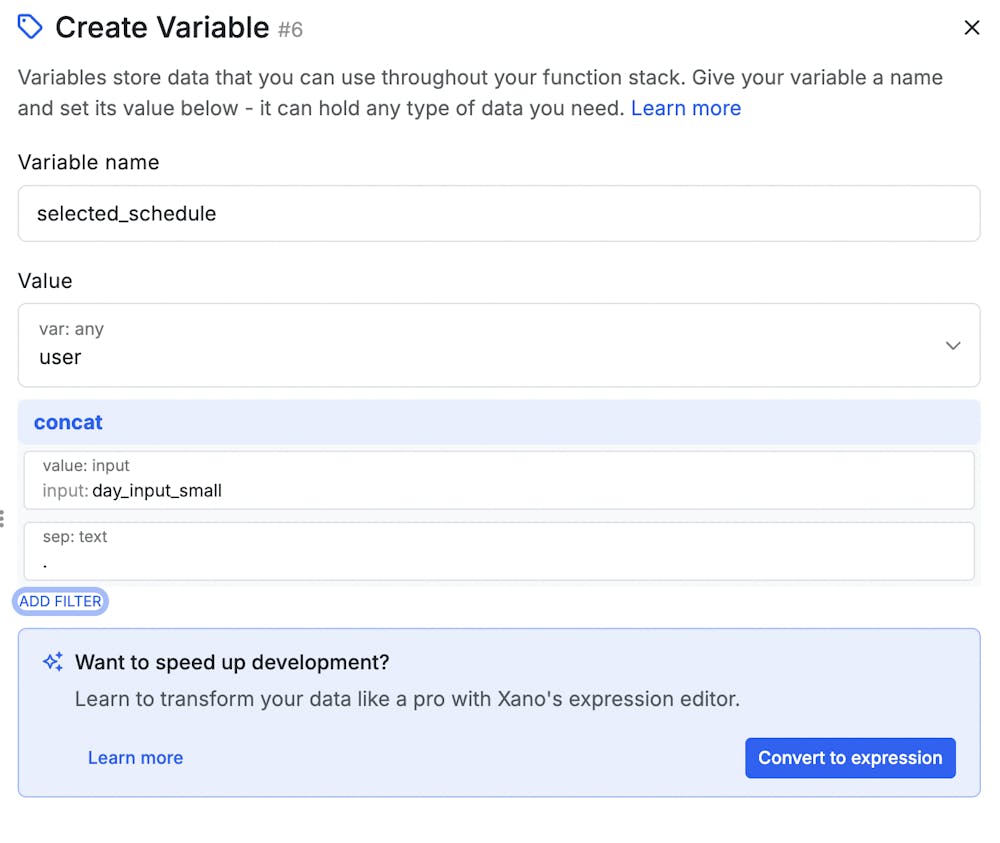Viewport: 1000px width, 843px height.
Task: Click the blue tag icon in the header
Action: (30, 27)
